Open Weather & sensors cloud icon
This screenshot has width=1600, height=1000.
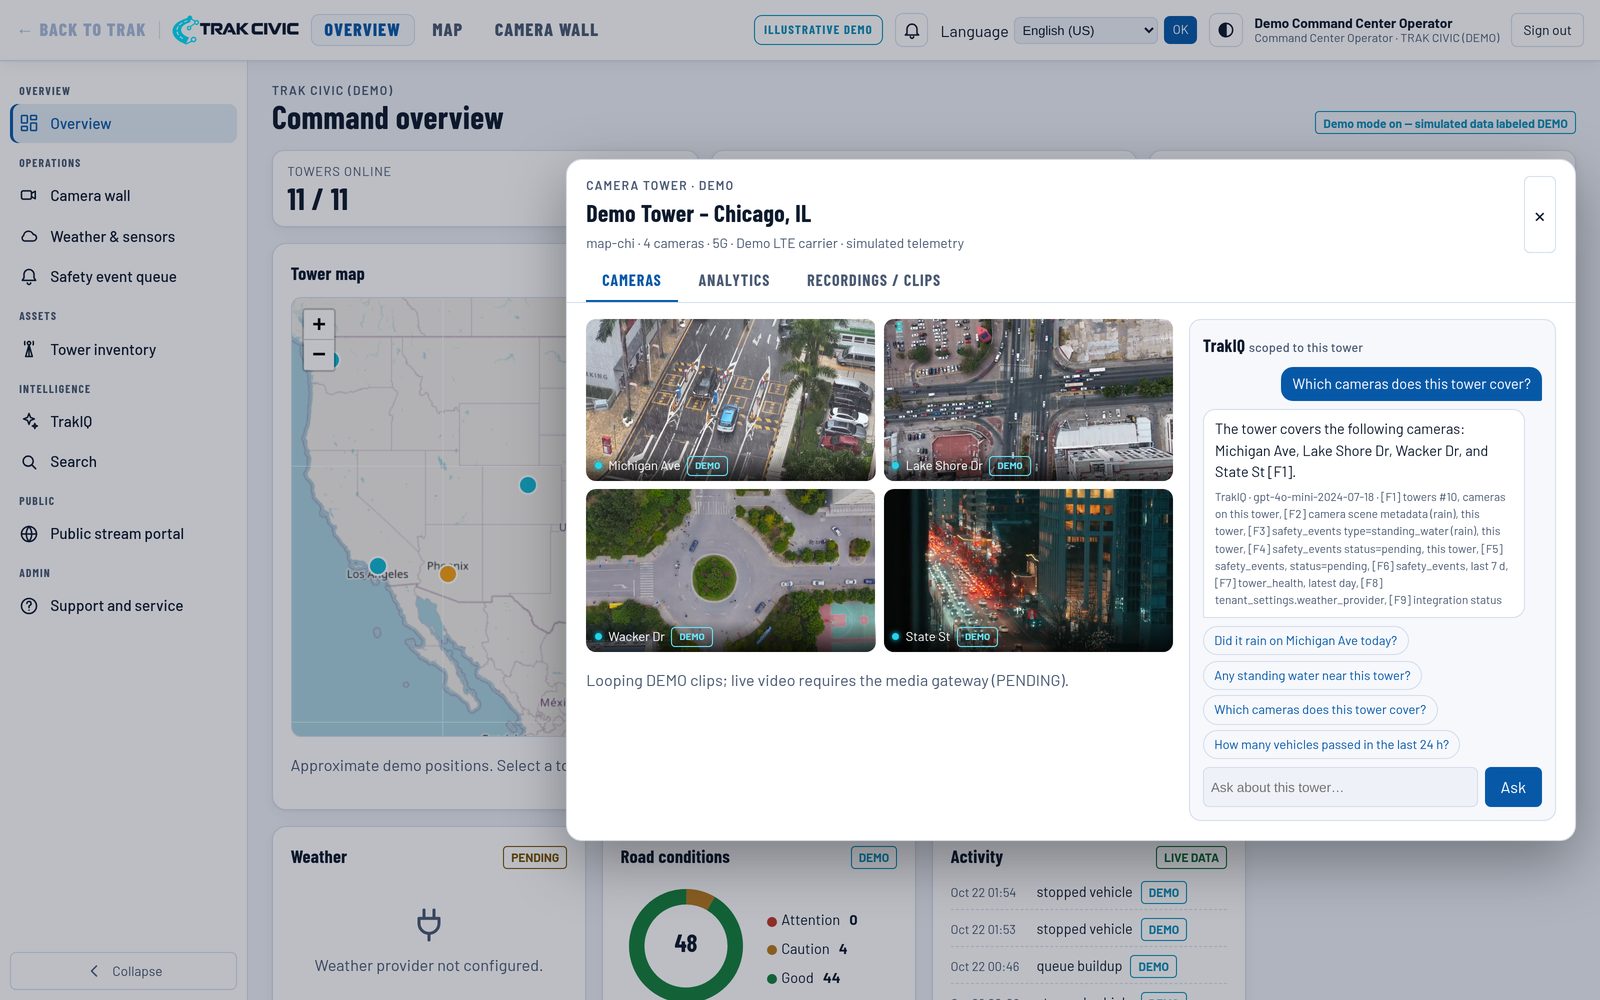(x=29, y=237)
